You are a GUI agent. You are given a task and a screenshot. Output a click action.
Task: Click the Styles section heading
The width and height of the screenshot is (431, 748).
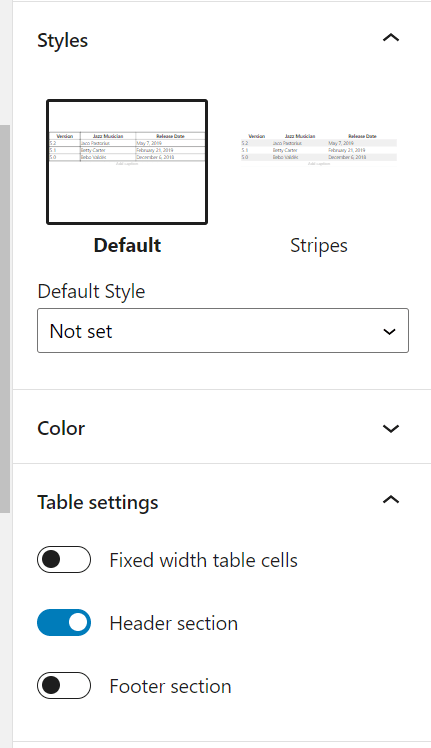[x=63, y=40]
